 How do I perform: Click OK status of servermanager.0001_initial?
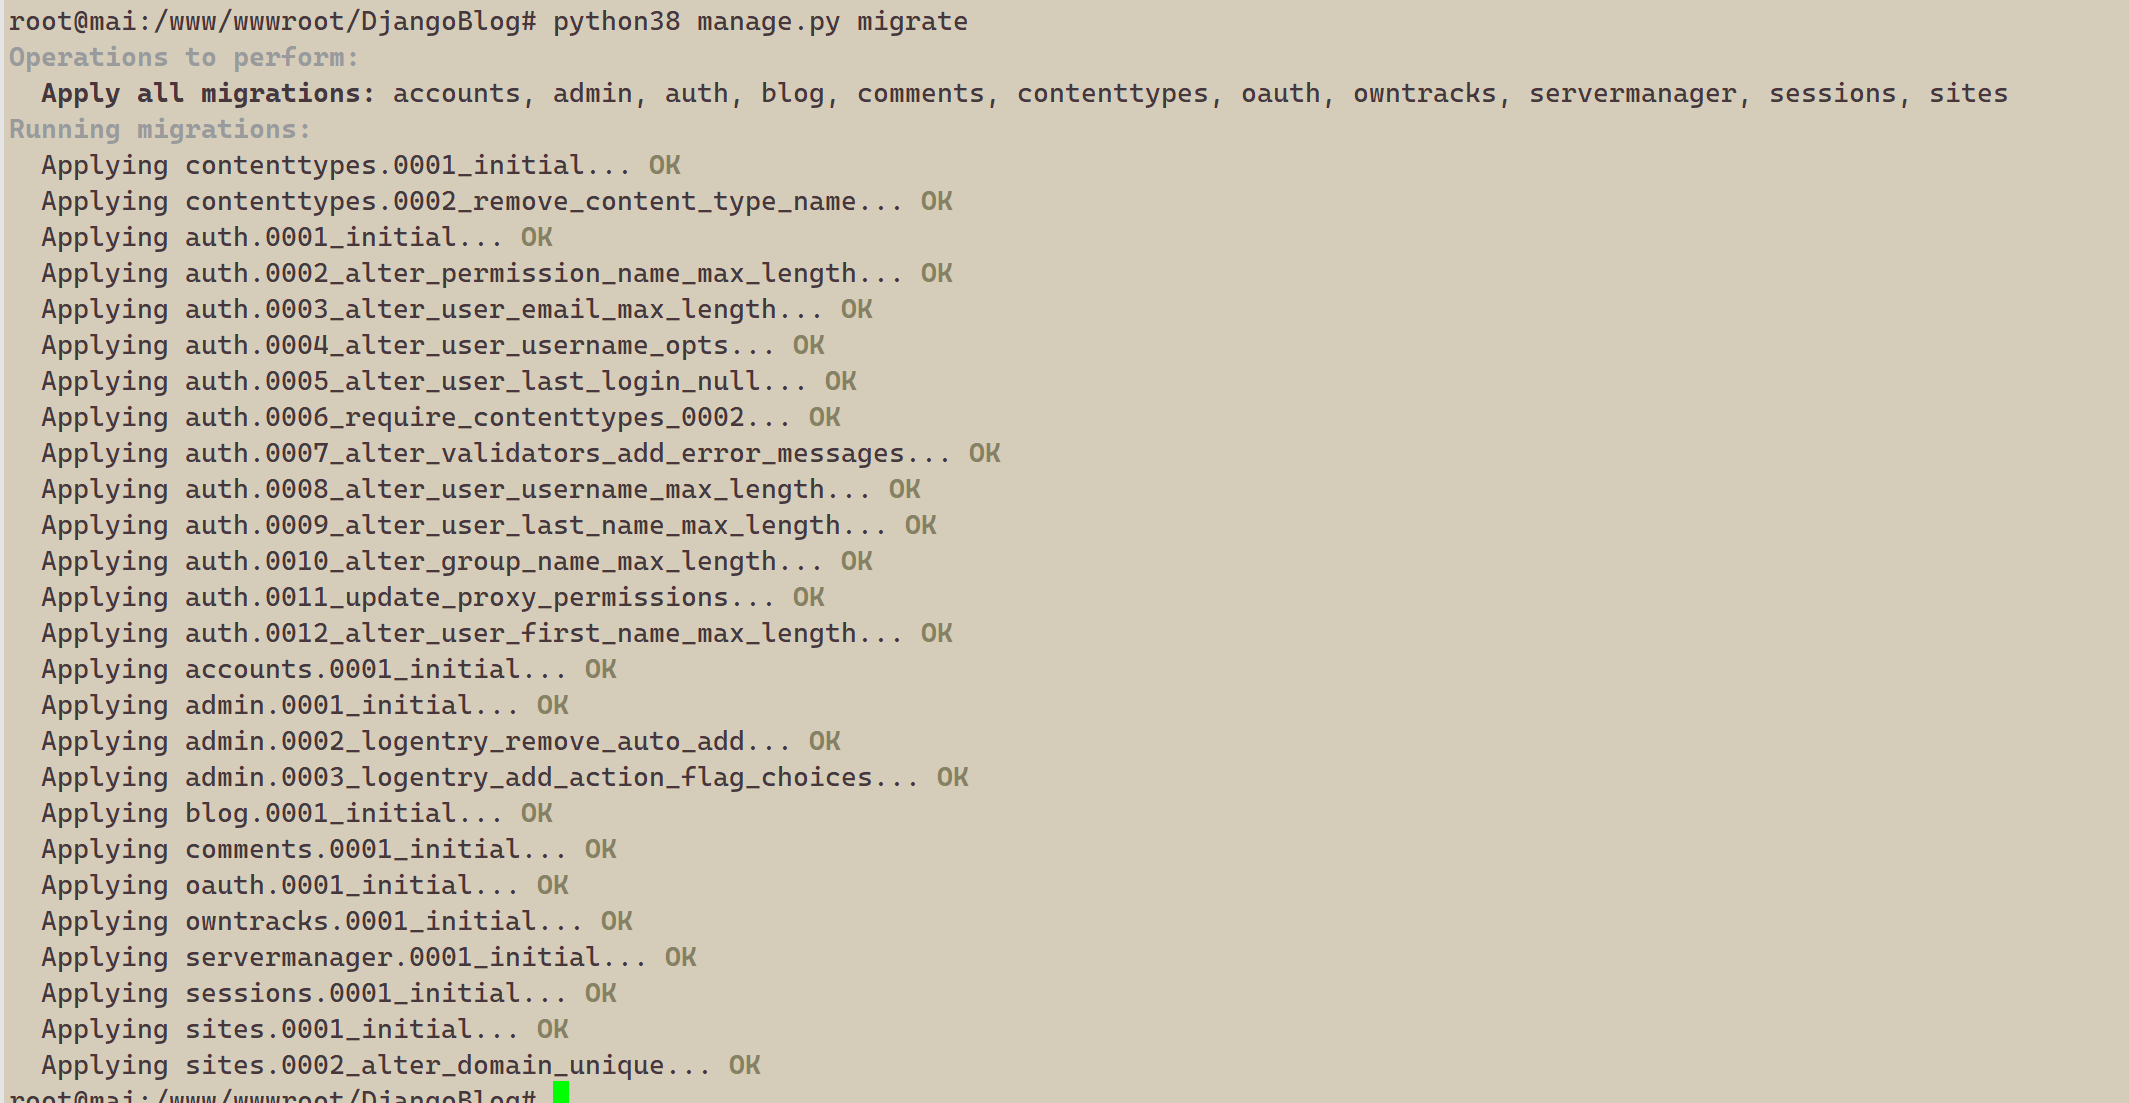click(x=680, y=958)
